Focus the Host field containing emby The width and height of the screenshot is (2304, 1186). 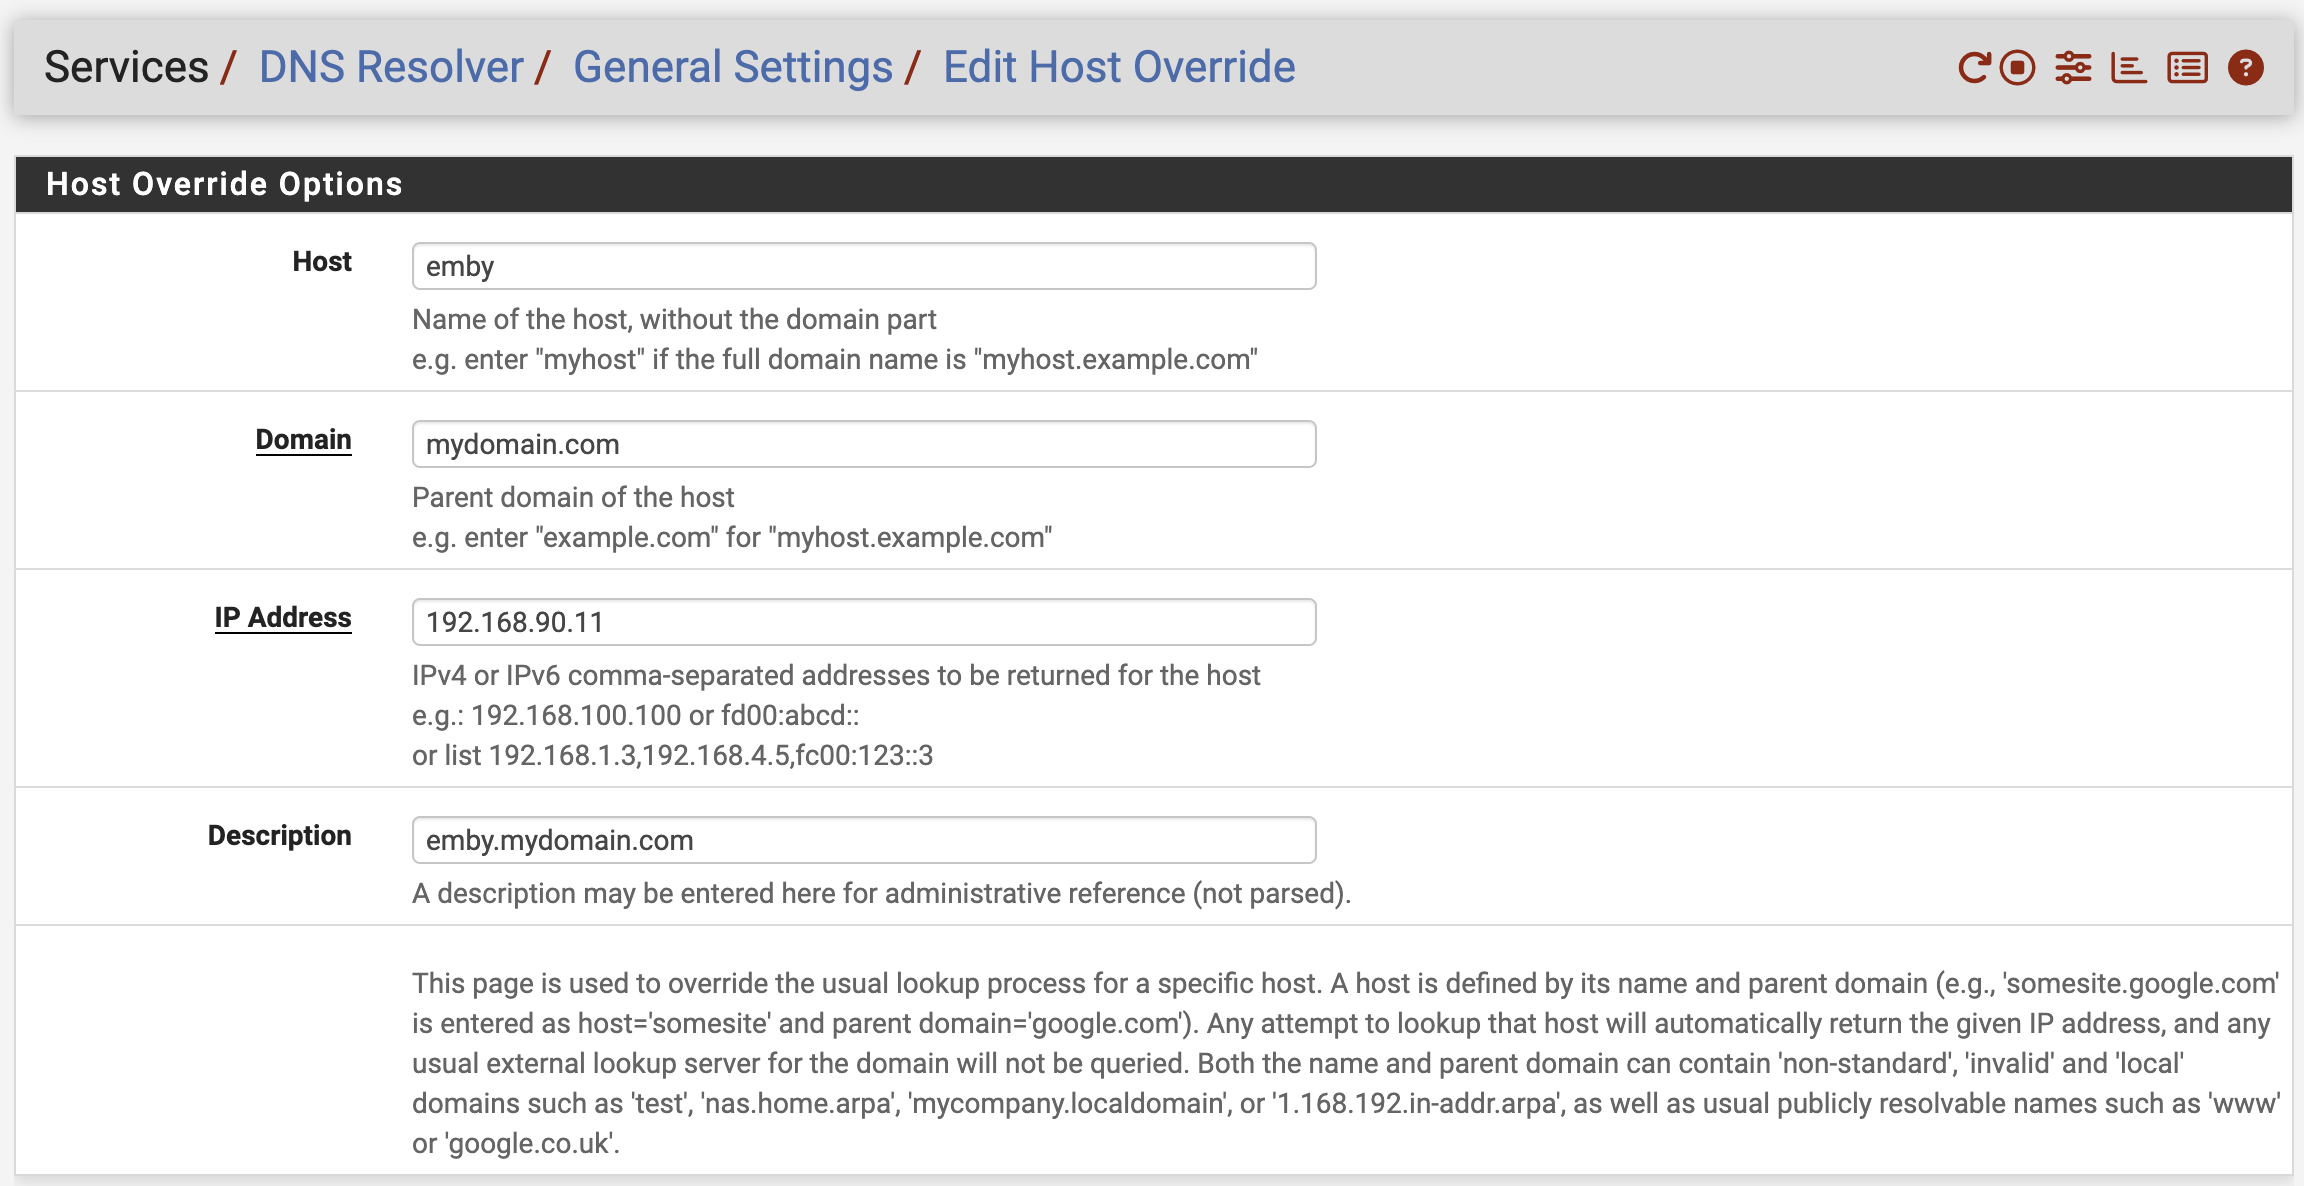tap(863, 266)
